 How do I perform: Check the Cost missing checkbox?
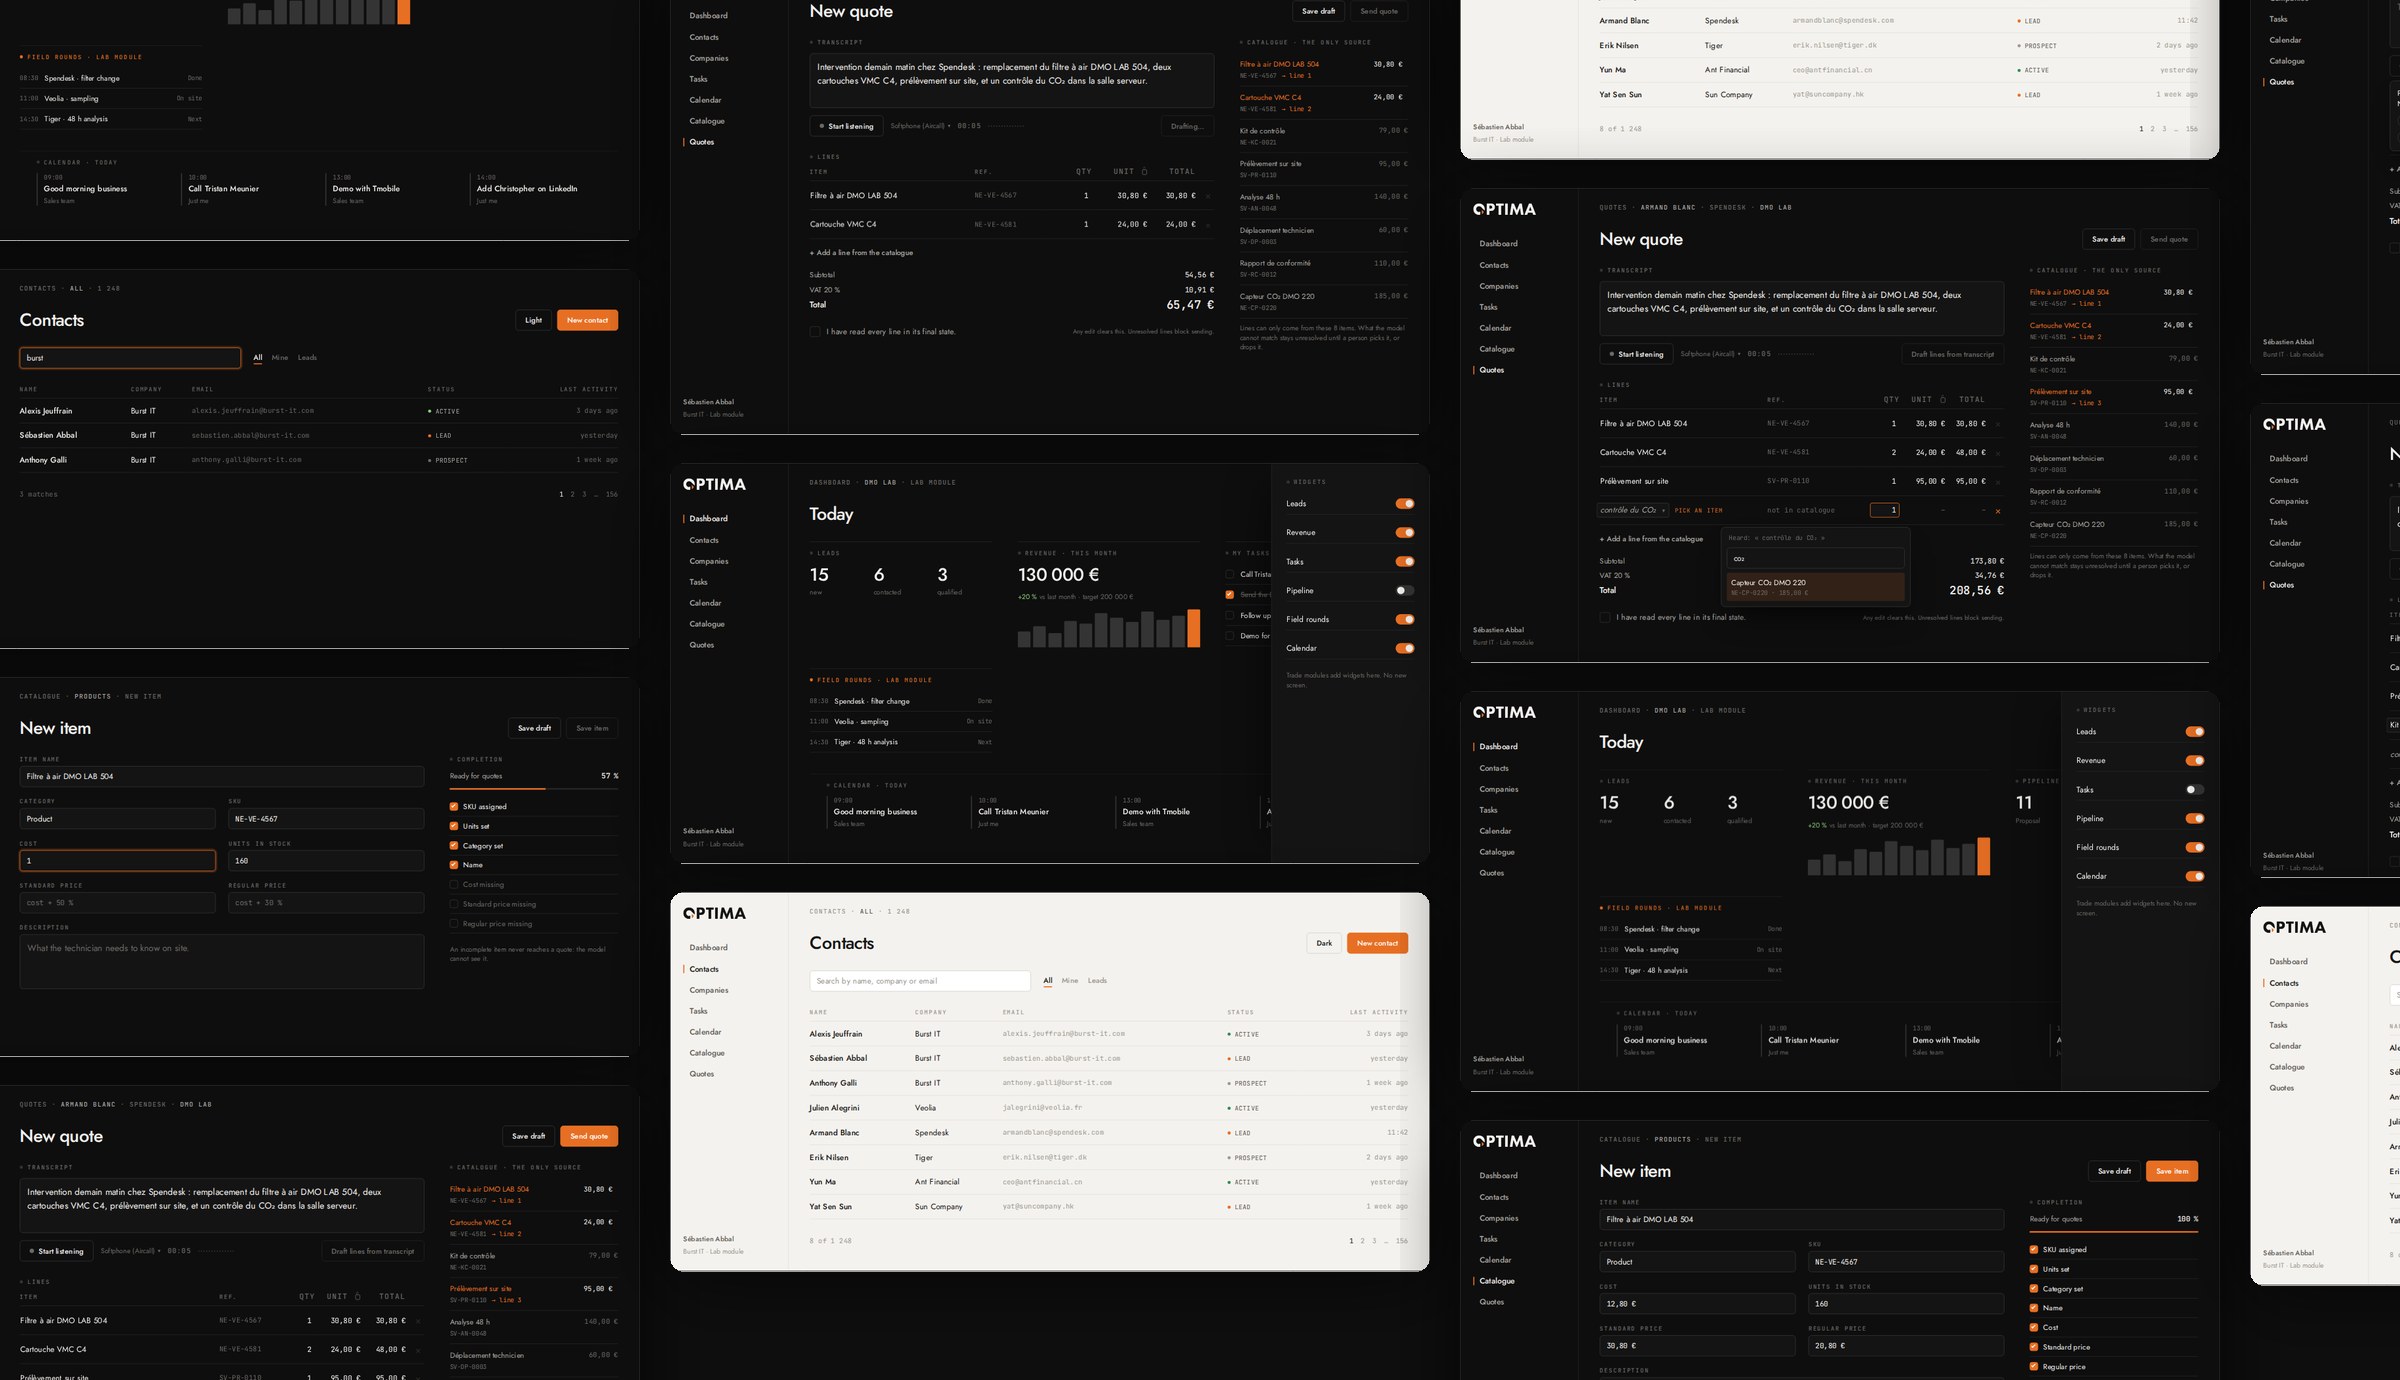tap(454, 884)
